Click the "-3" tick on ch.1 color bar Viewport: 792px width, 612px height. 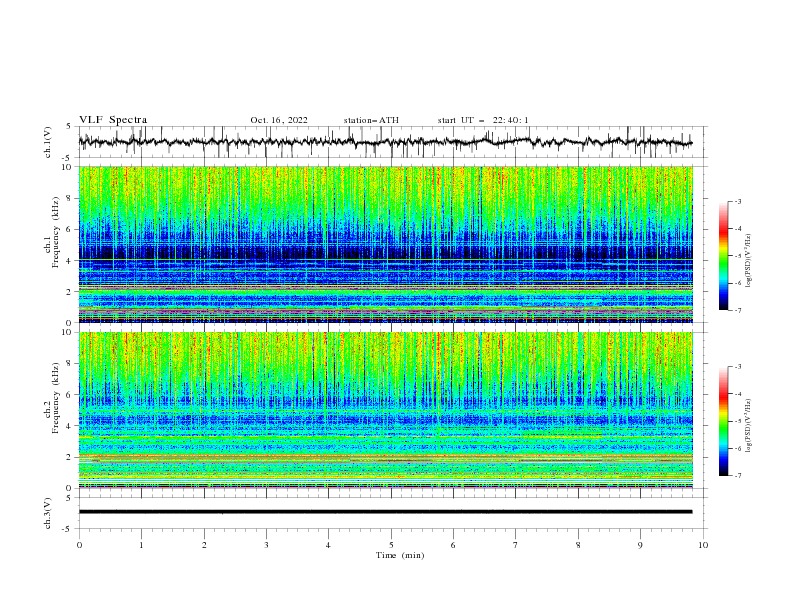(737, 201)
